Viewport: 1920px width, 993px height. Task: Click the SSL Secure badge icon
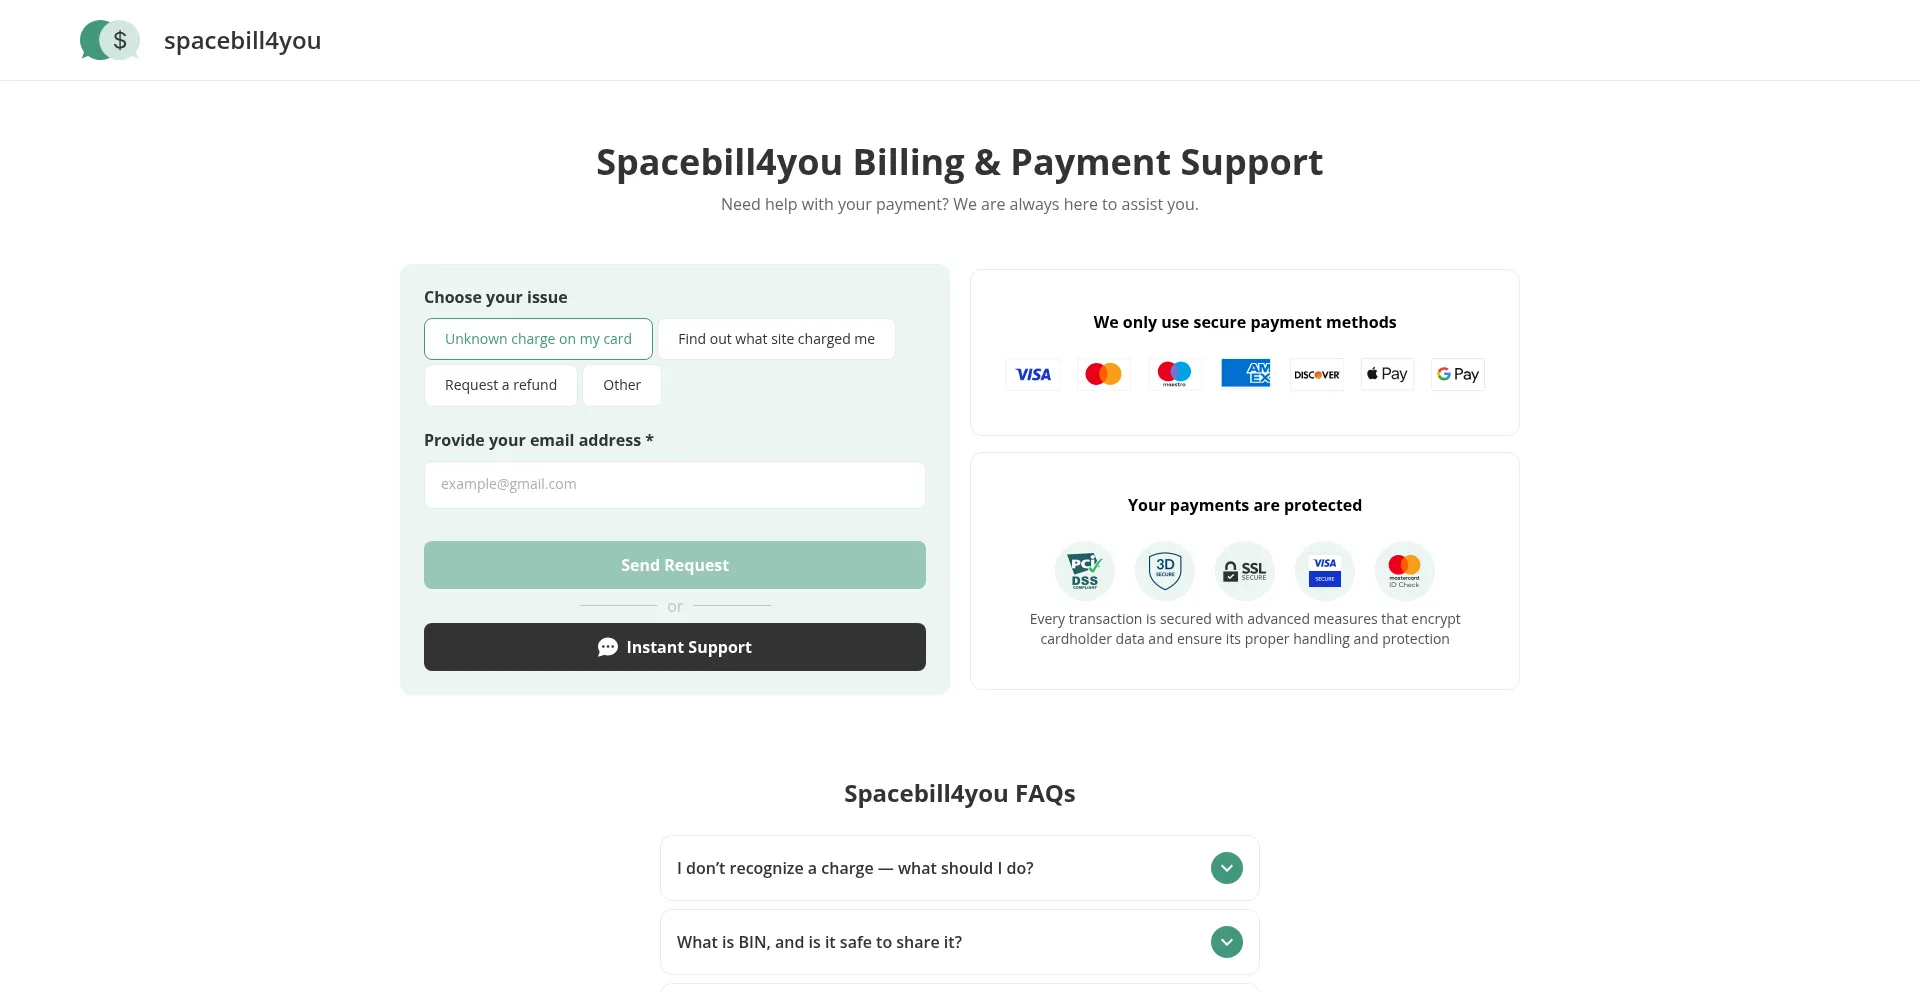(x=1245, y=571)
